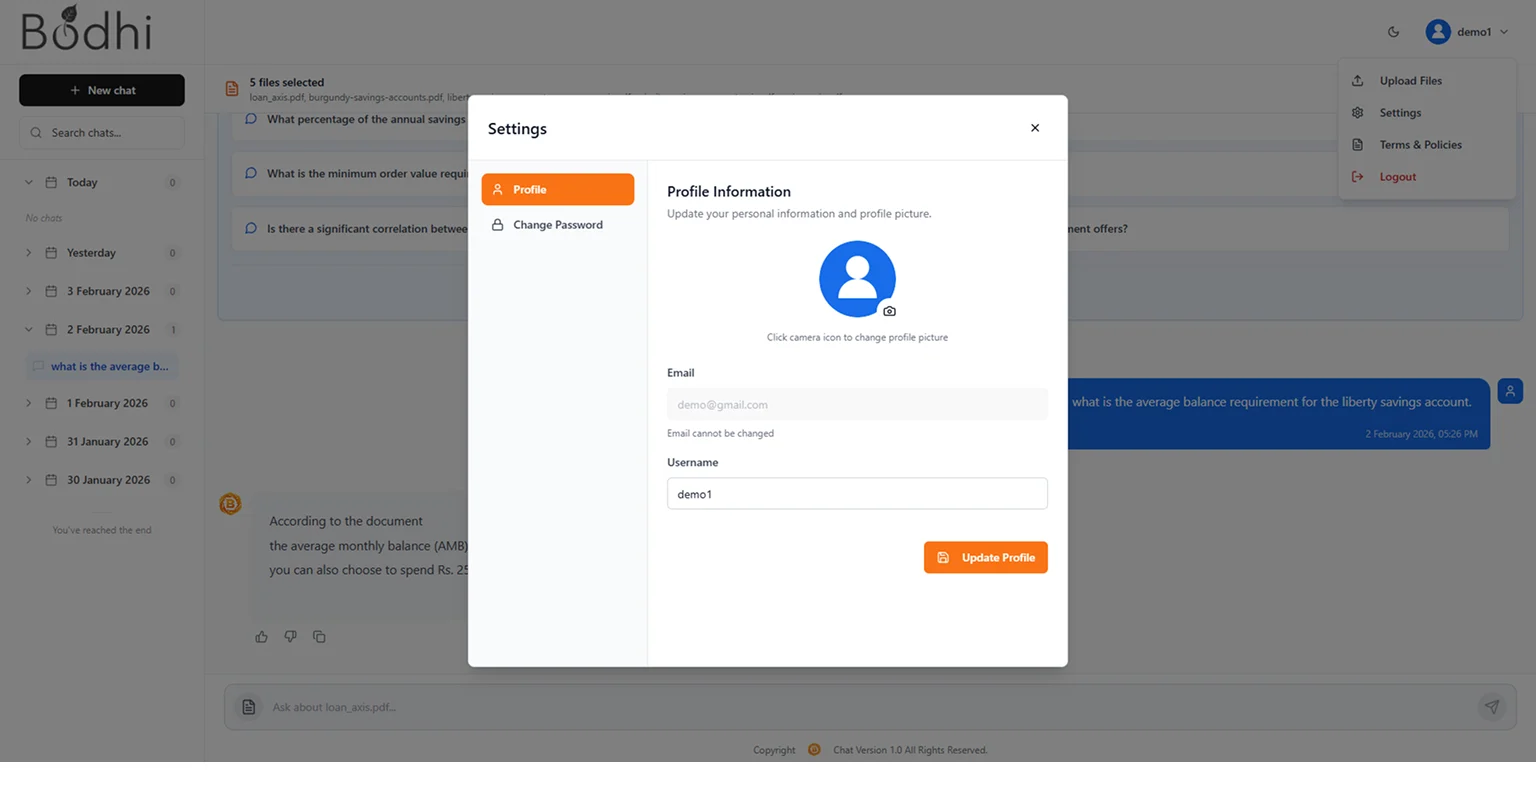Image resolution: width=1536 pixels, height=810 pixels.
Task: Click the demo1 user avatar icon
Action: pyautogui.click(x=1438, y=32)
